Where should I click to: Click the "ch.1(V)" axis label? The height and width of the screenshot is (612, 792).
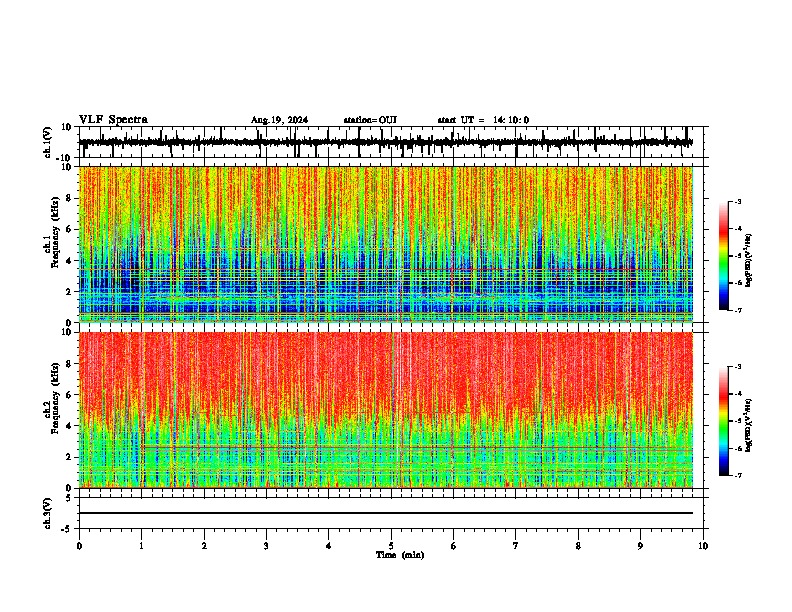click(47, 142)
